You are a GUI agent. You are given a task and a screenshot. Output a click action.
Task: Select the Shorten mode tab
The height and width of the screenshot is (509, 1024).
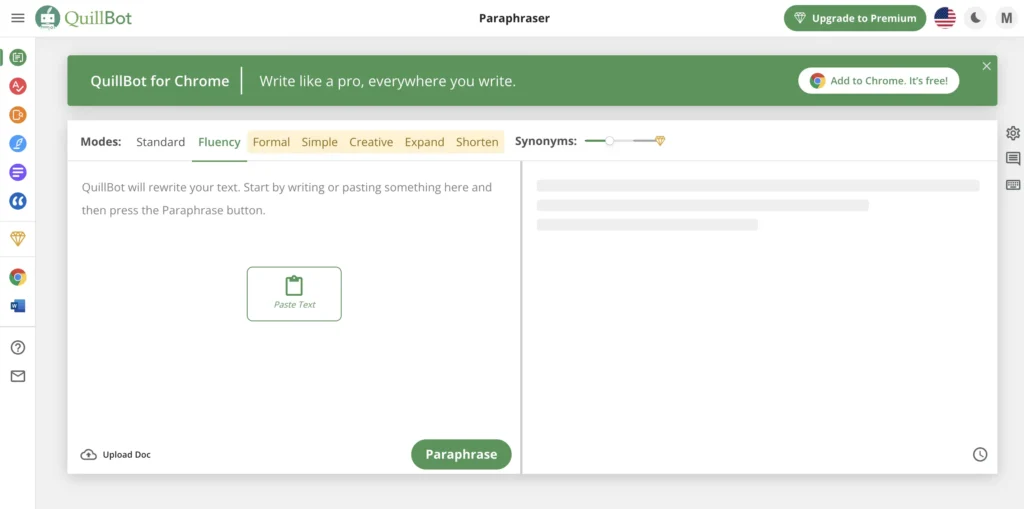477,142
